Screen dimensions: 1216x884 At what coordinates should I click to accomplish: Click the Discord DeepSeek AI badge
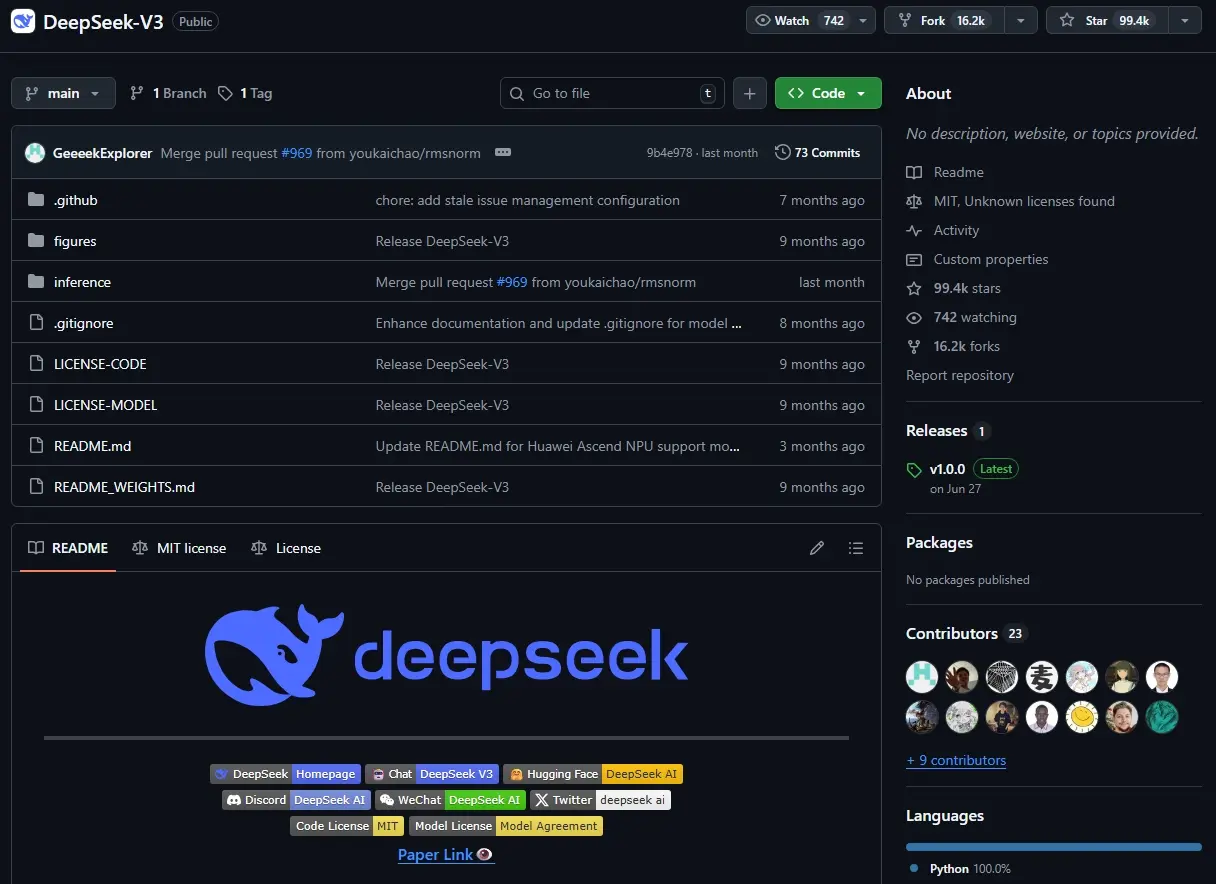pyautogui.click(x=296, y=800)
